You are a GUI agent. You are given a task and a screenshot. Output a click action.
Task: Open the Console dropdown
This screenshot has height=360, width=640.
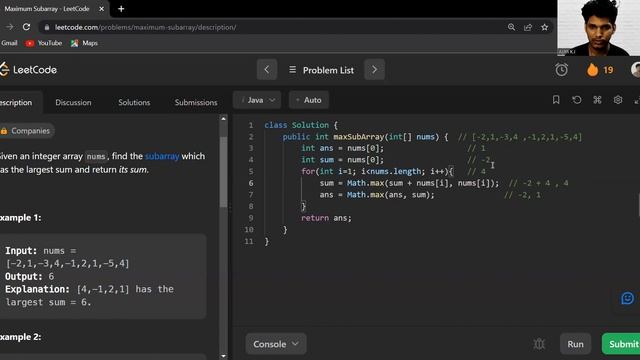(x=276, y=344)
